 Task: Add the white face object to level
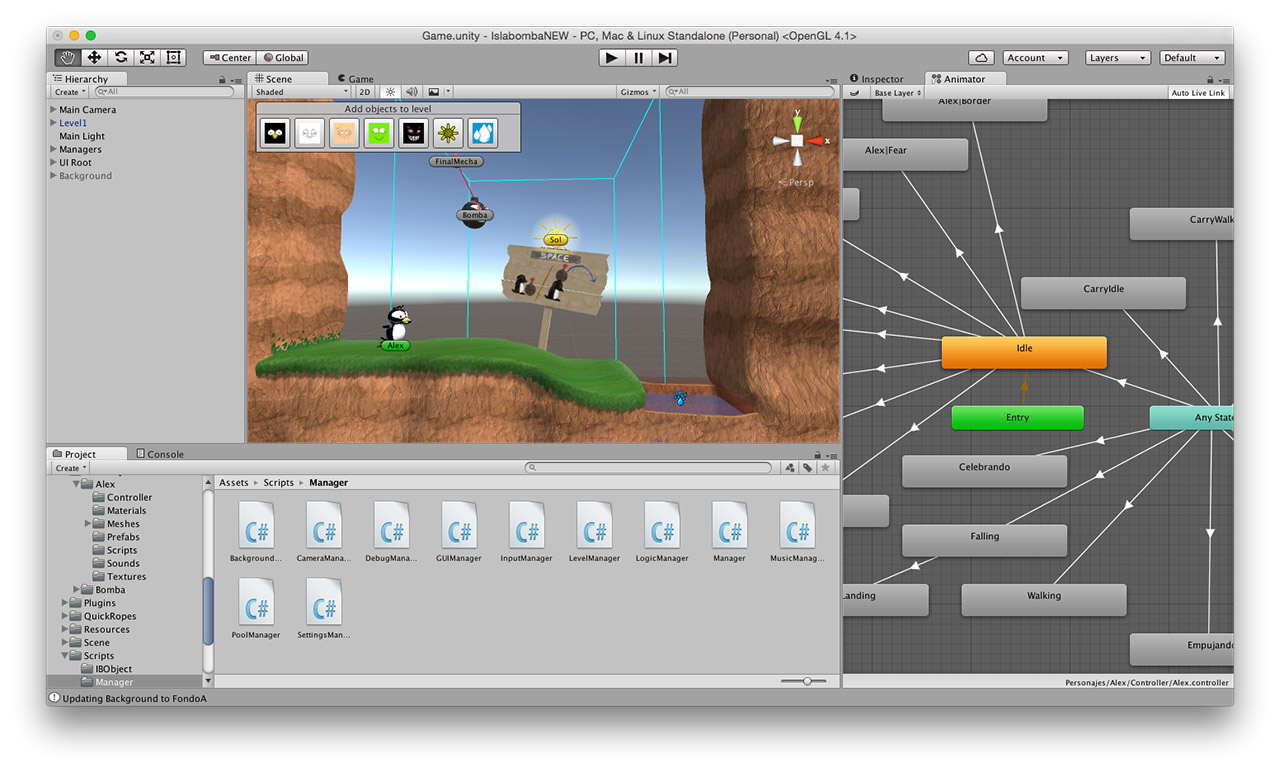pyautogui.click(x=310, y=133)
